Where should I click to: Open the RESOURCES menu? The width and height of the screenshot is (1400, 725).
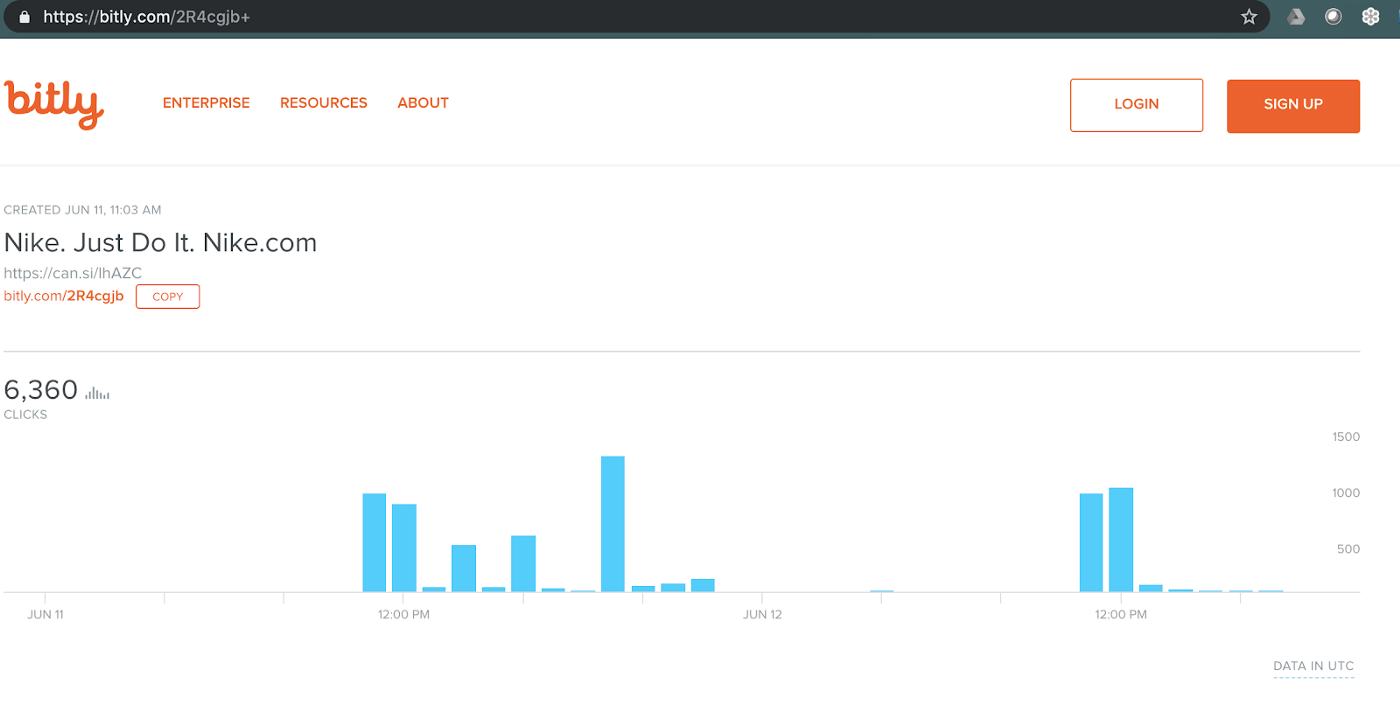pos(324,103)
